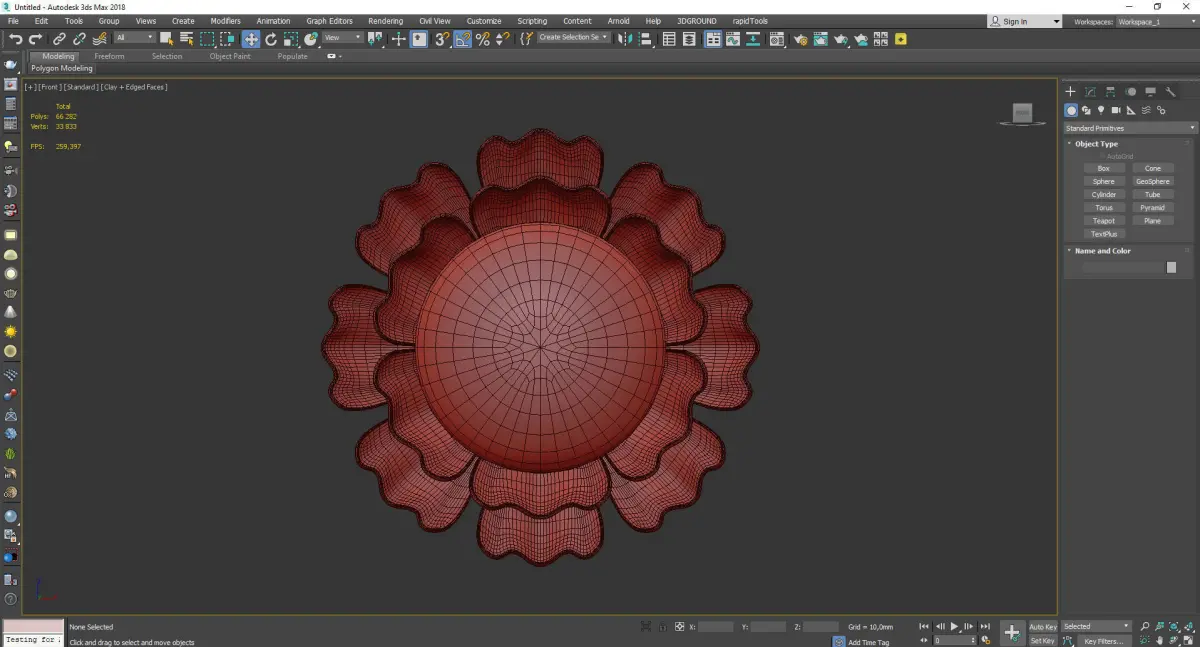The width and height of the screenshot is (1200, 647).
Task: Click the Teapot primitive button
Action: coord(1103,221)
